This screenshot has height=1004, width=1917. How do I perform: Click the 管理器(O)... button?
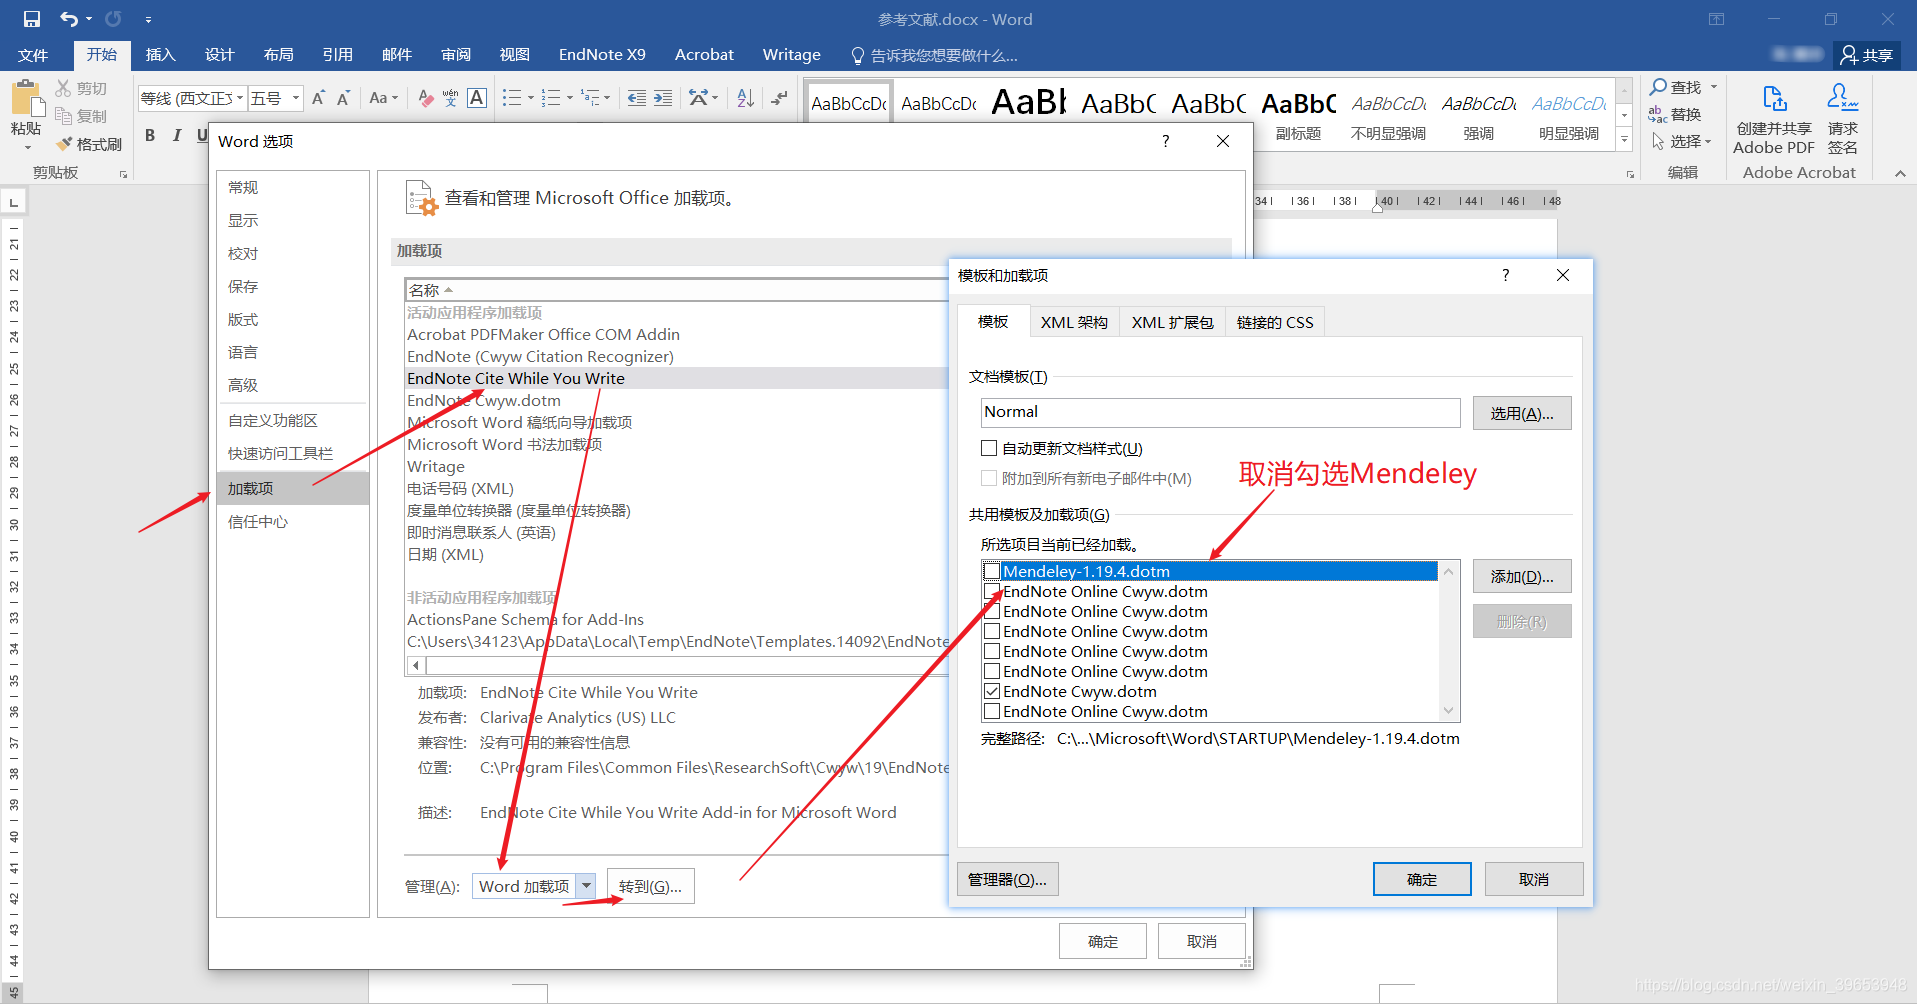(x=1007, y=879)
